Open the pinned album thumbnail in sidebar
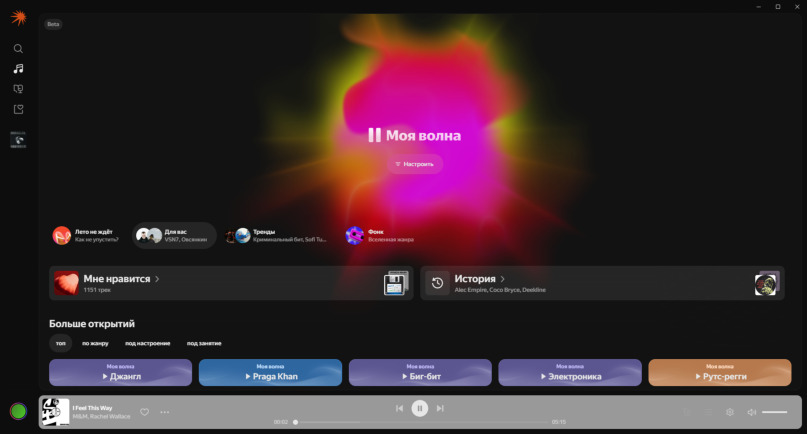Image resolution: width=807 pixels, height=434 pixels. pyautogui.click(x=18, y=140)
